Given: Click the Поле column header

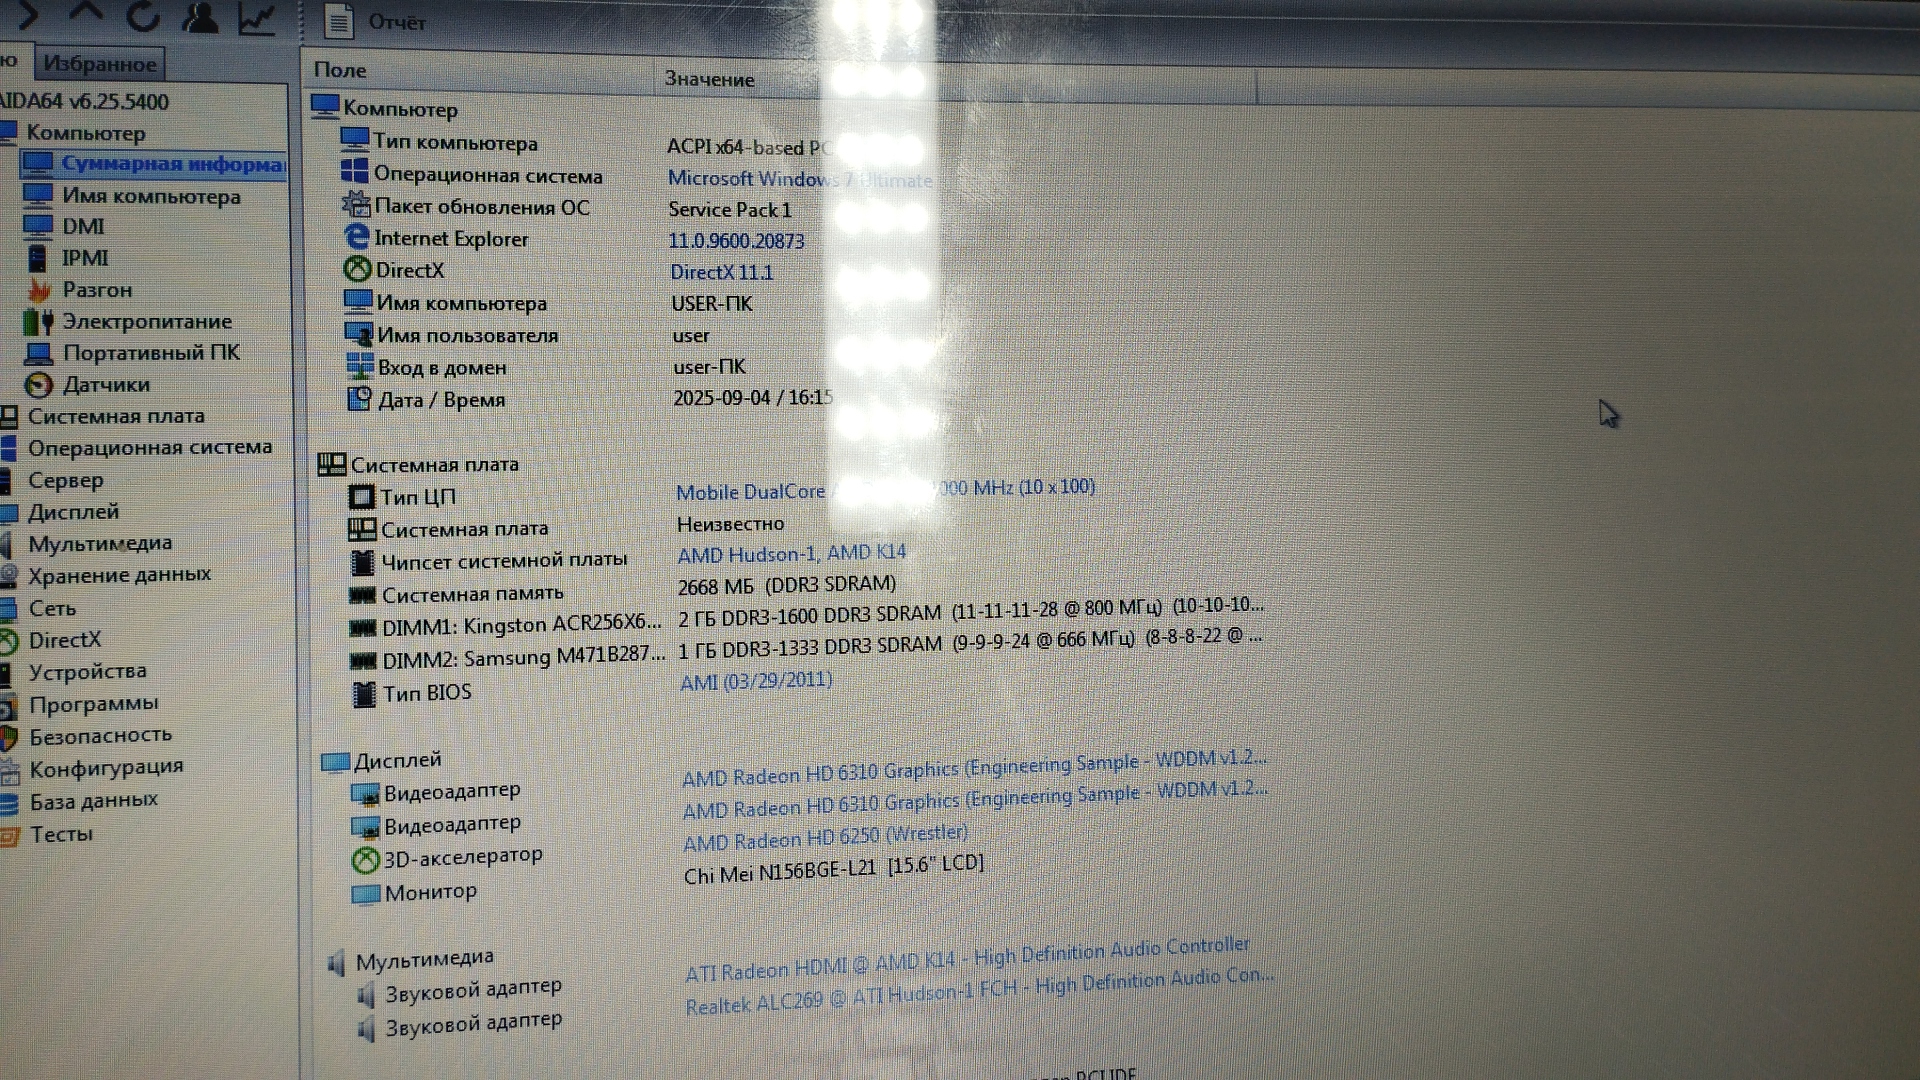Looking at the screenshot, I should pos(340,71).
